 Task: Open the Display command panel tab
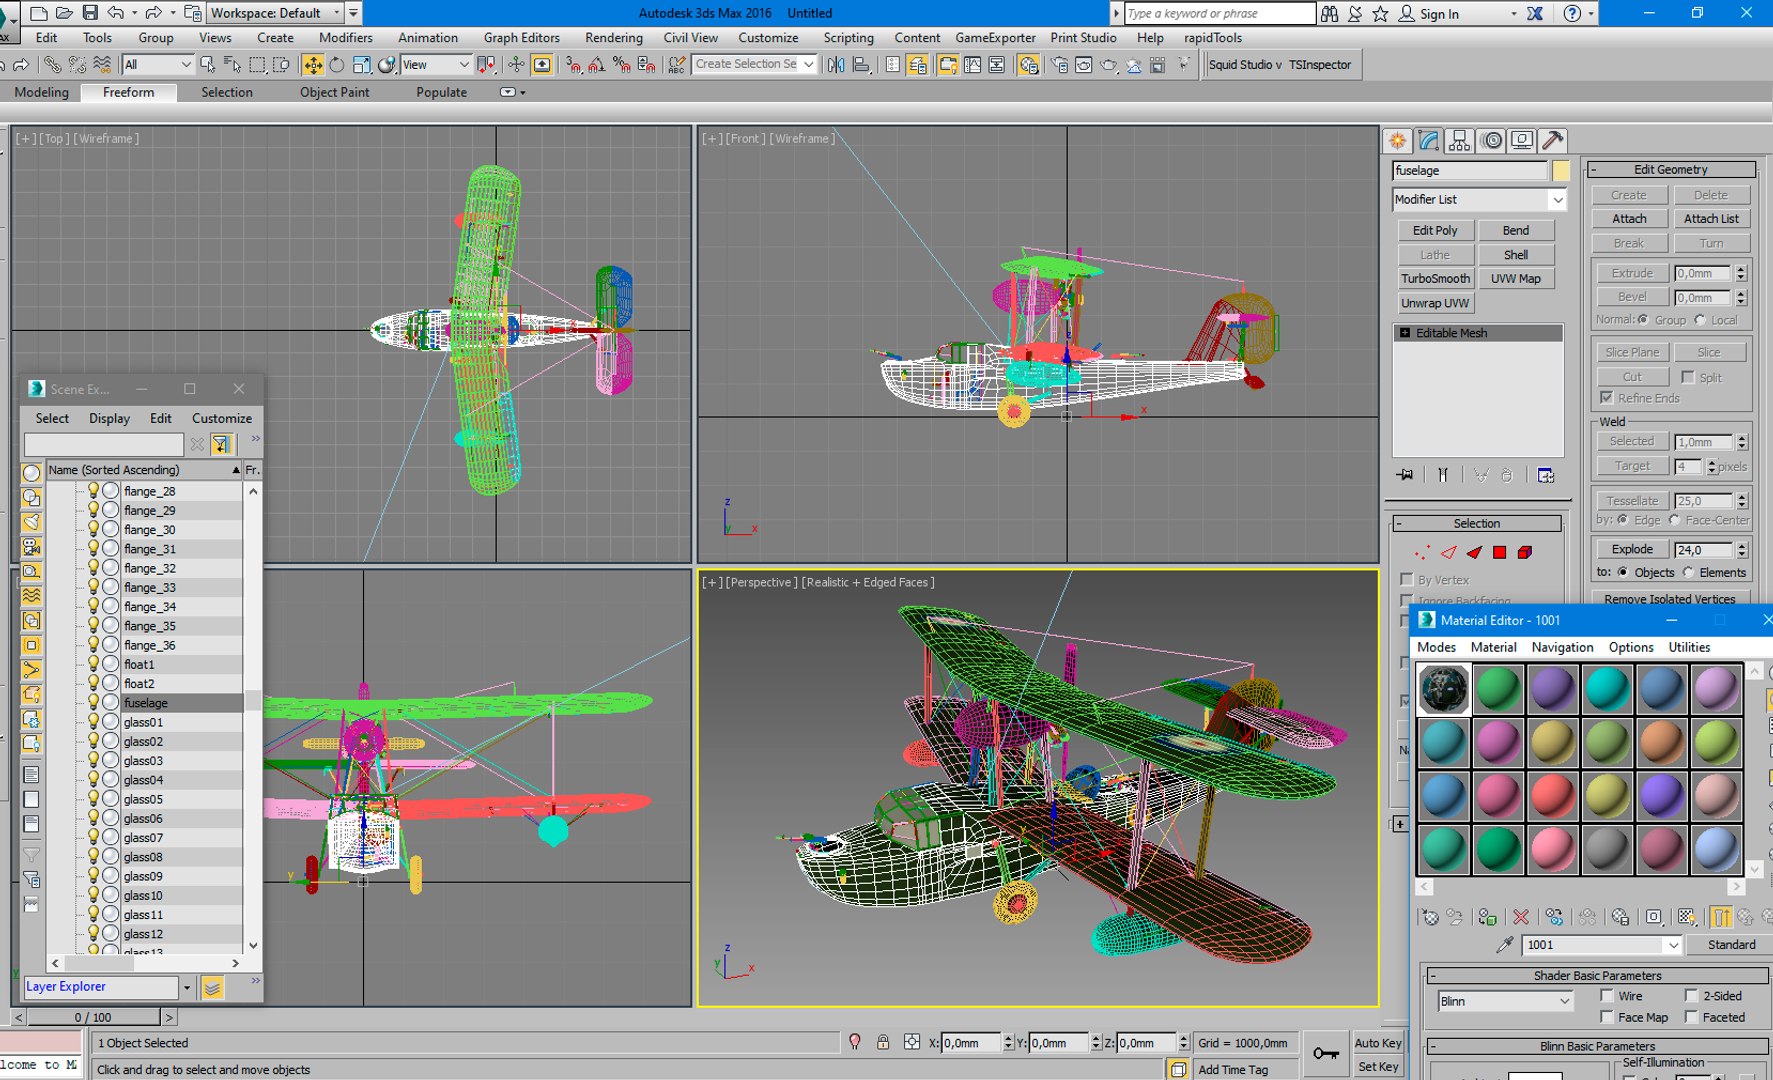tap(1522, 141)
